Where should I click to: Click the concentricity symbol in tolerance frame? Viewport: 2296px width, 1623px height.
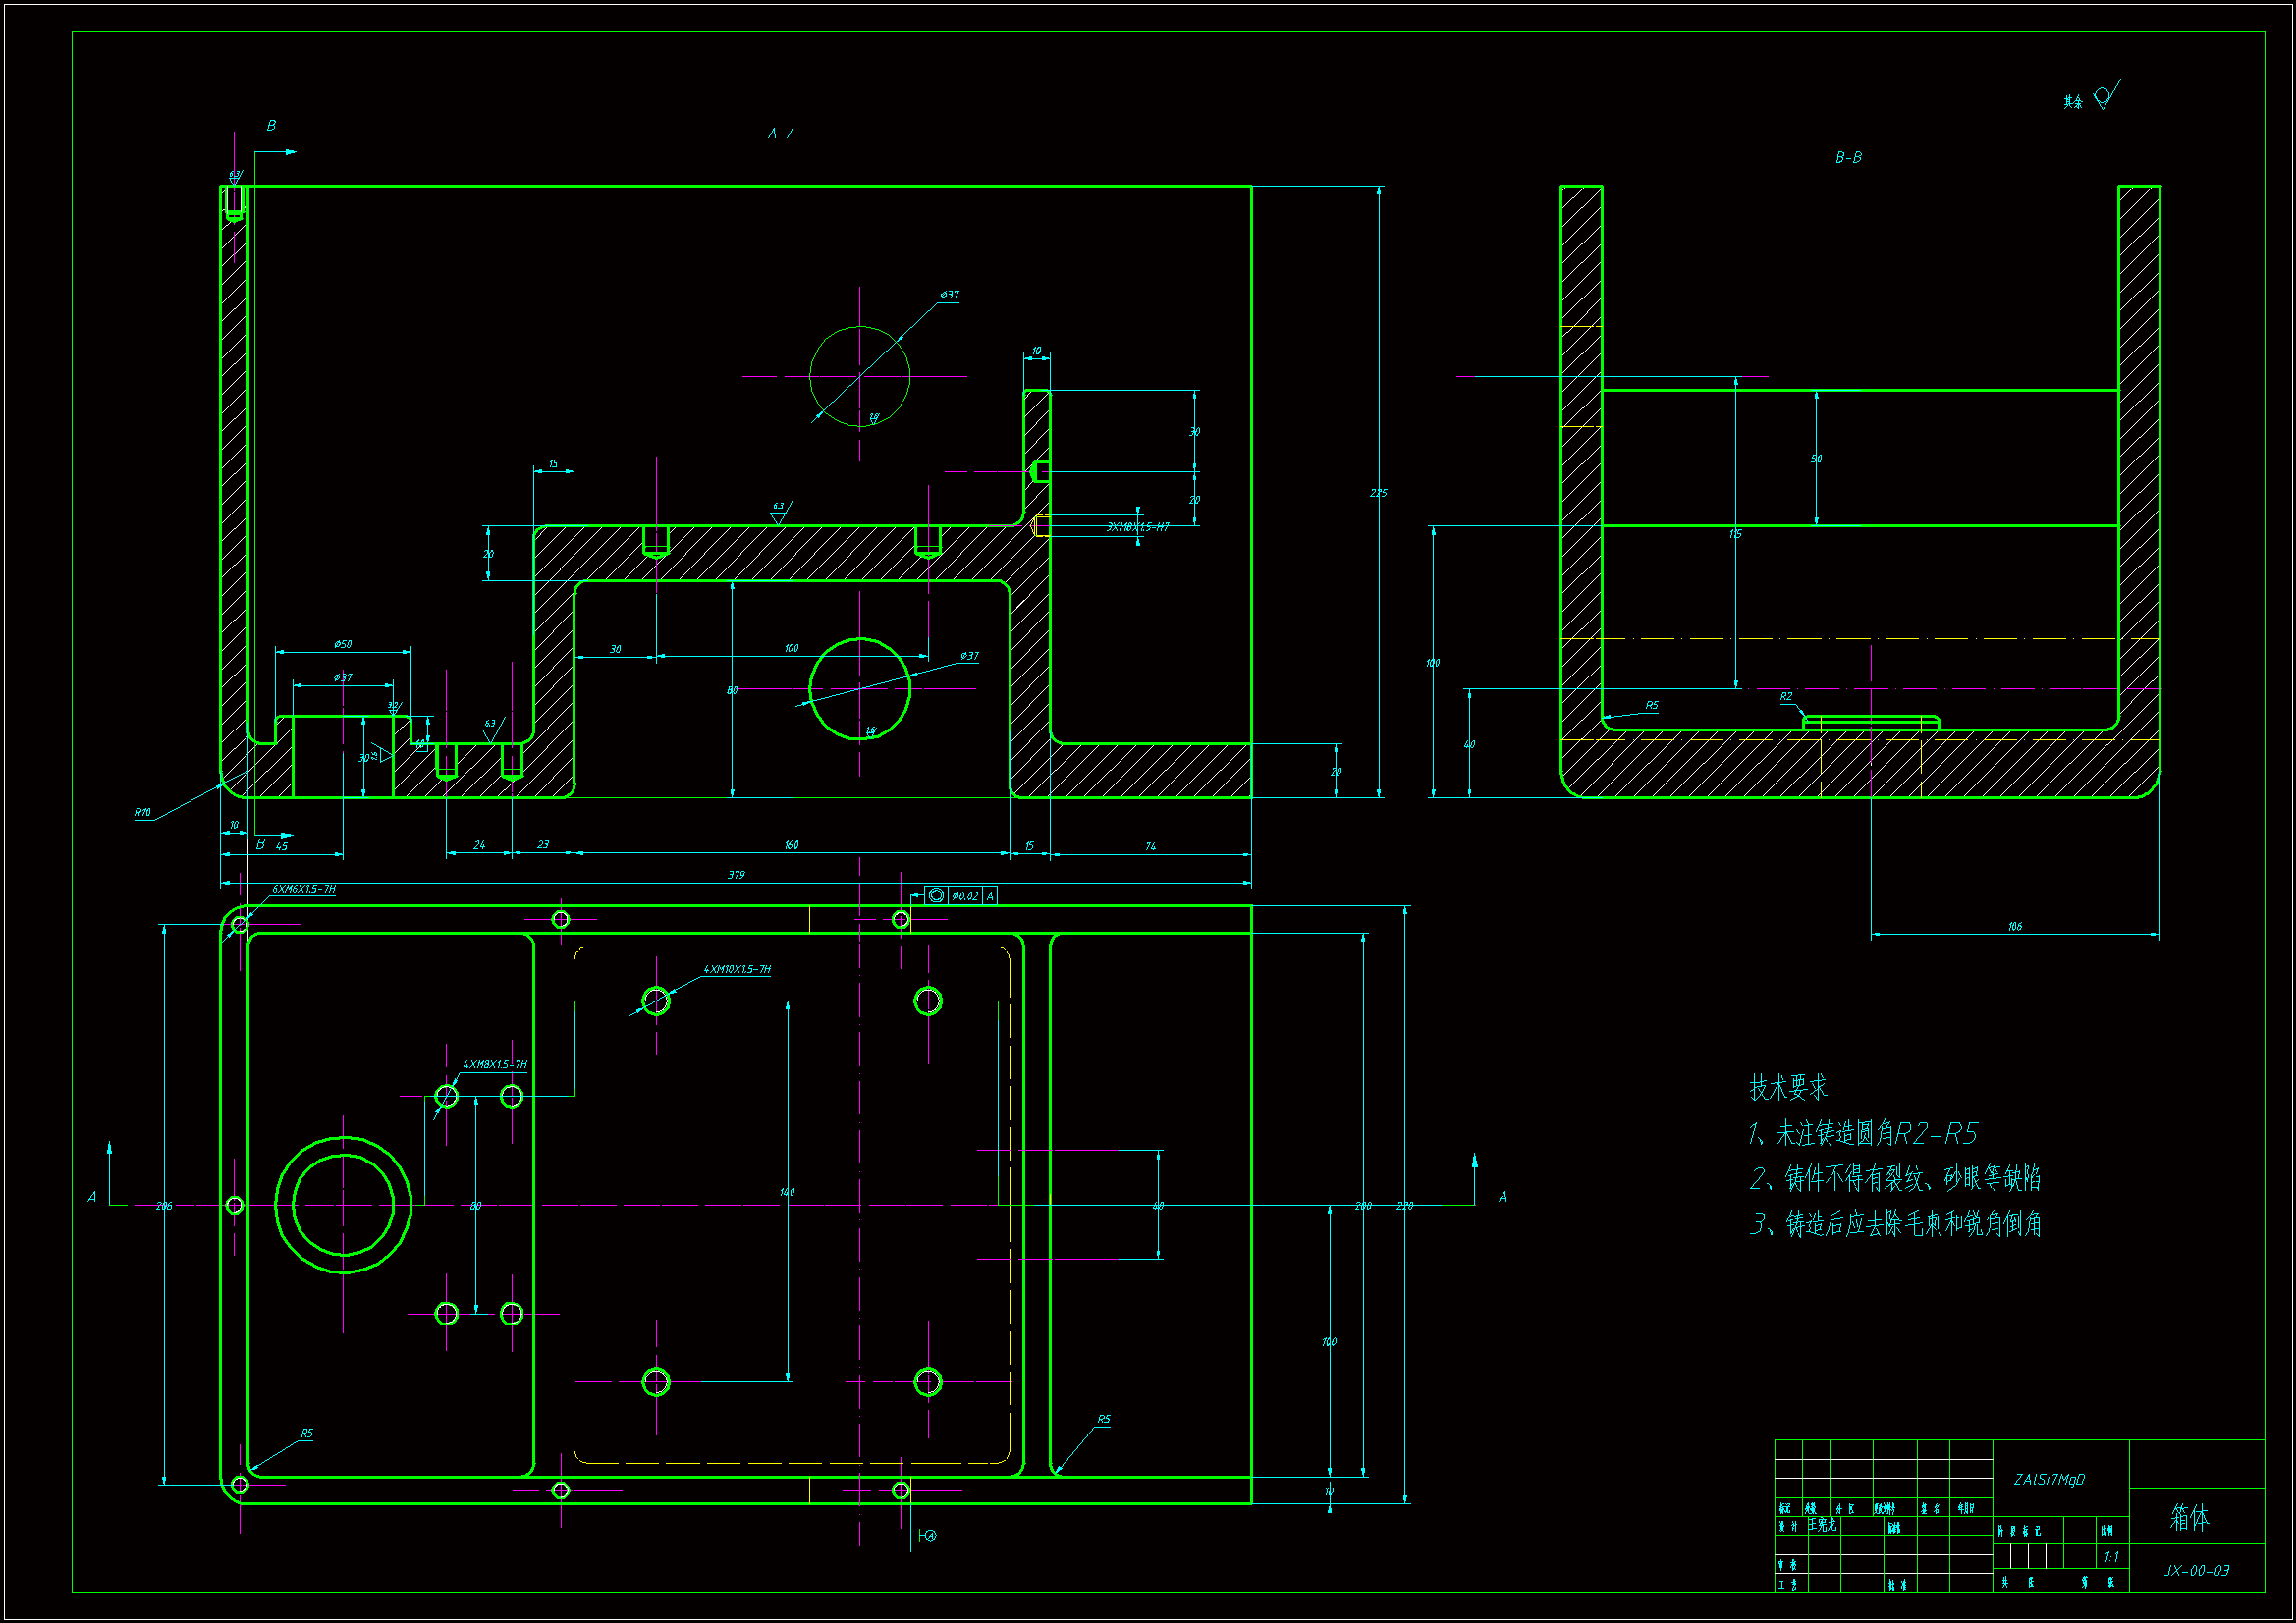(x=936, y=896)
